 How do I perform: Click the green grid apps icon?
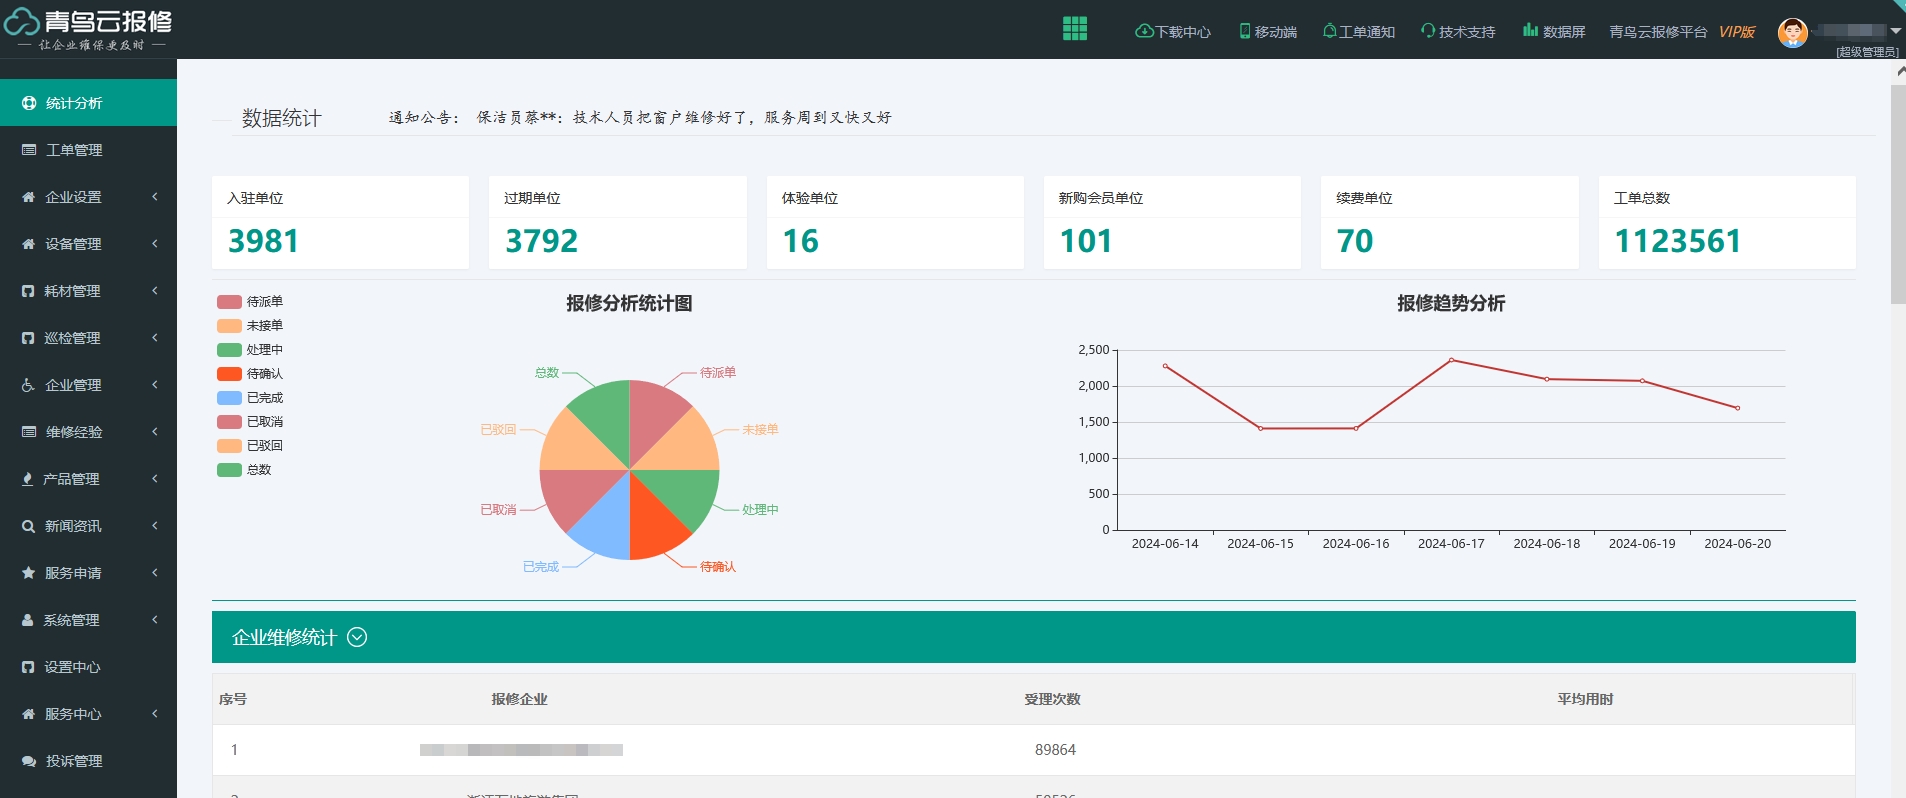(x=1074, y=29)
